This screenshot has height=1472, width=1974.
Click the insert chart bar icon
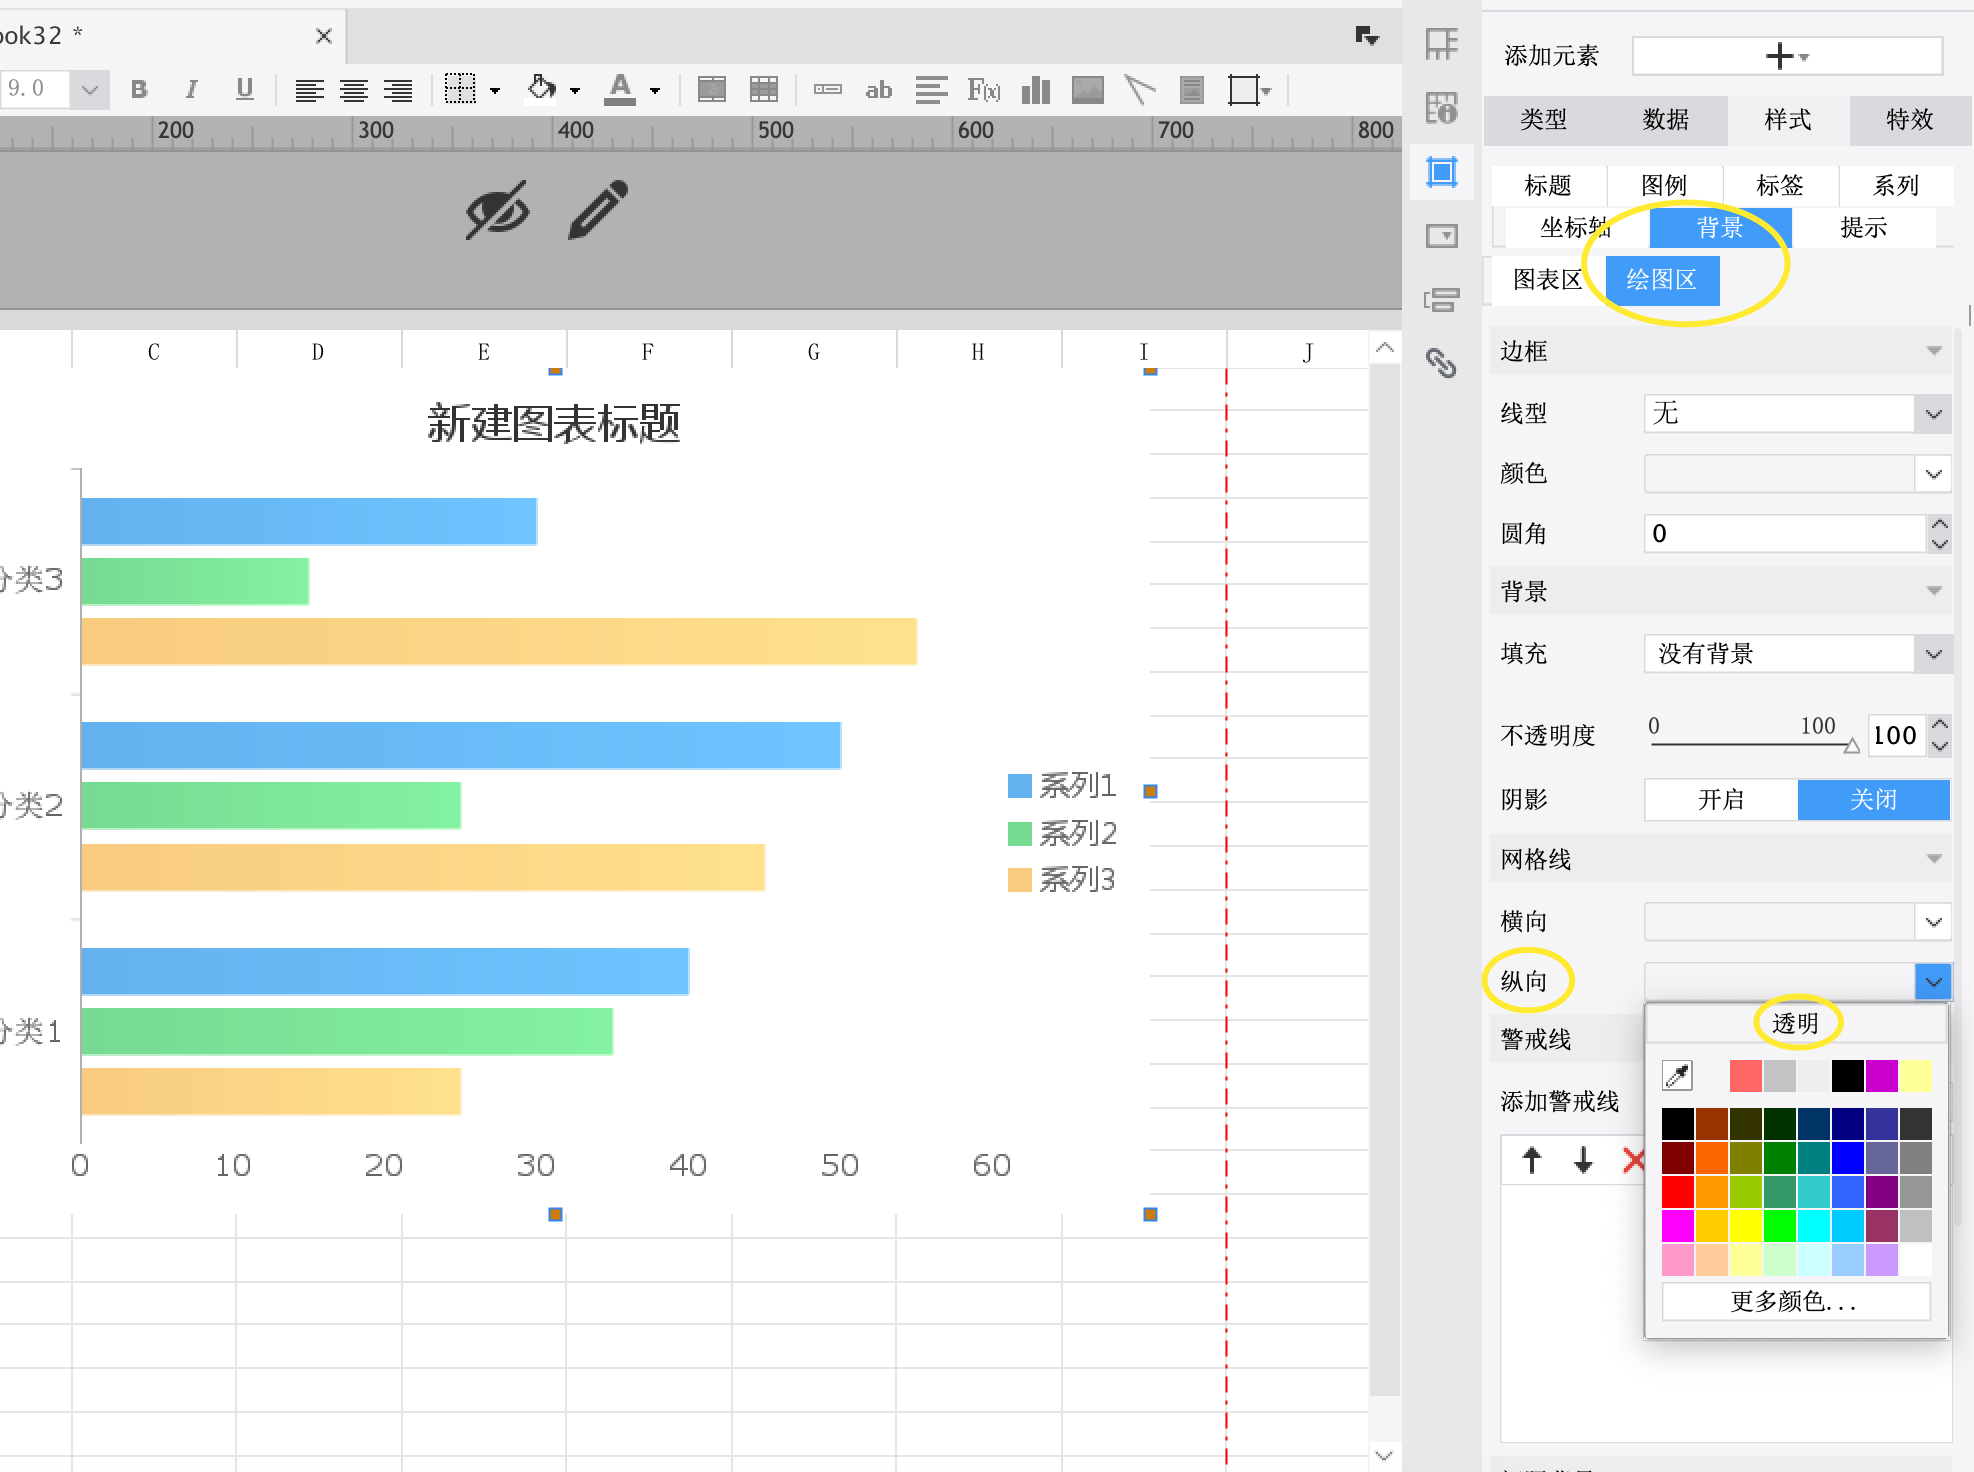[x=1036, y=90]
